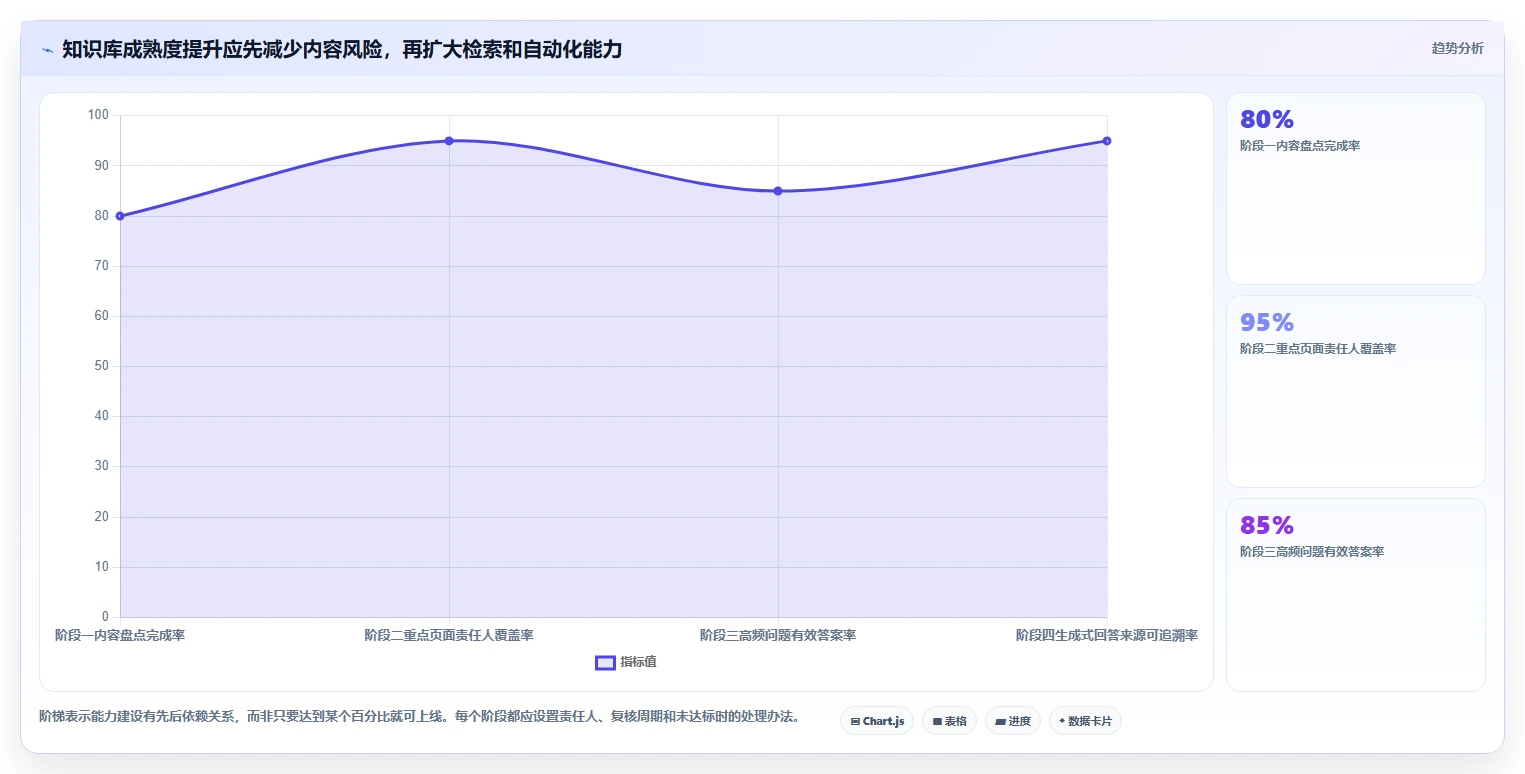This screenshot has width=1525, height=774.
Task: Click the 80% card value
Action: point(1267,119)
